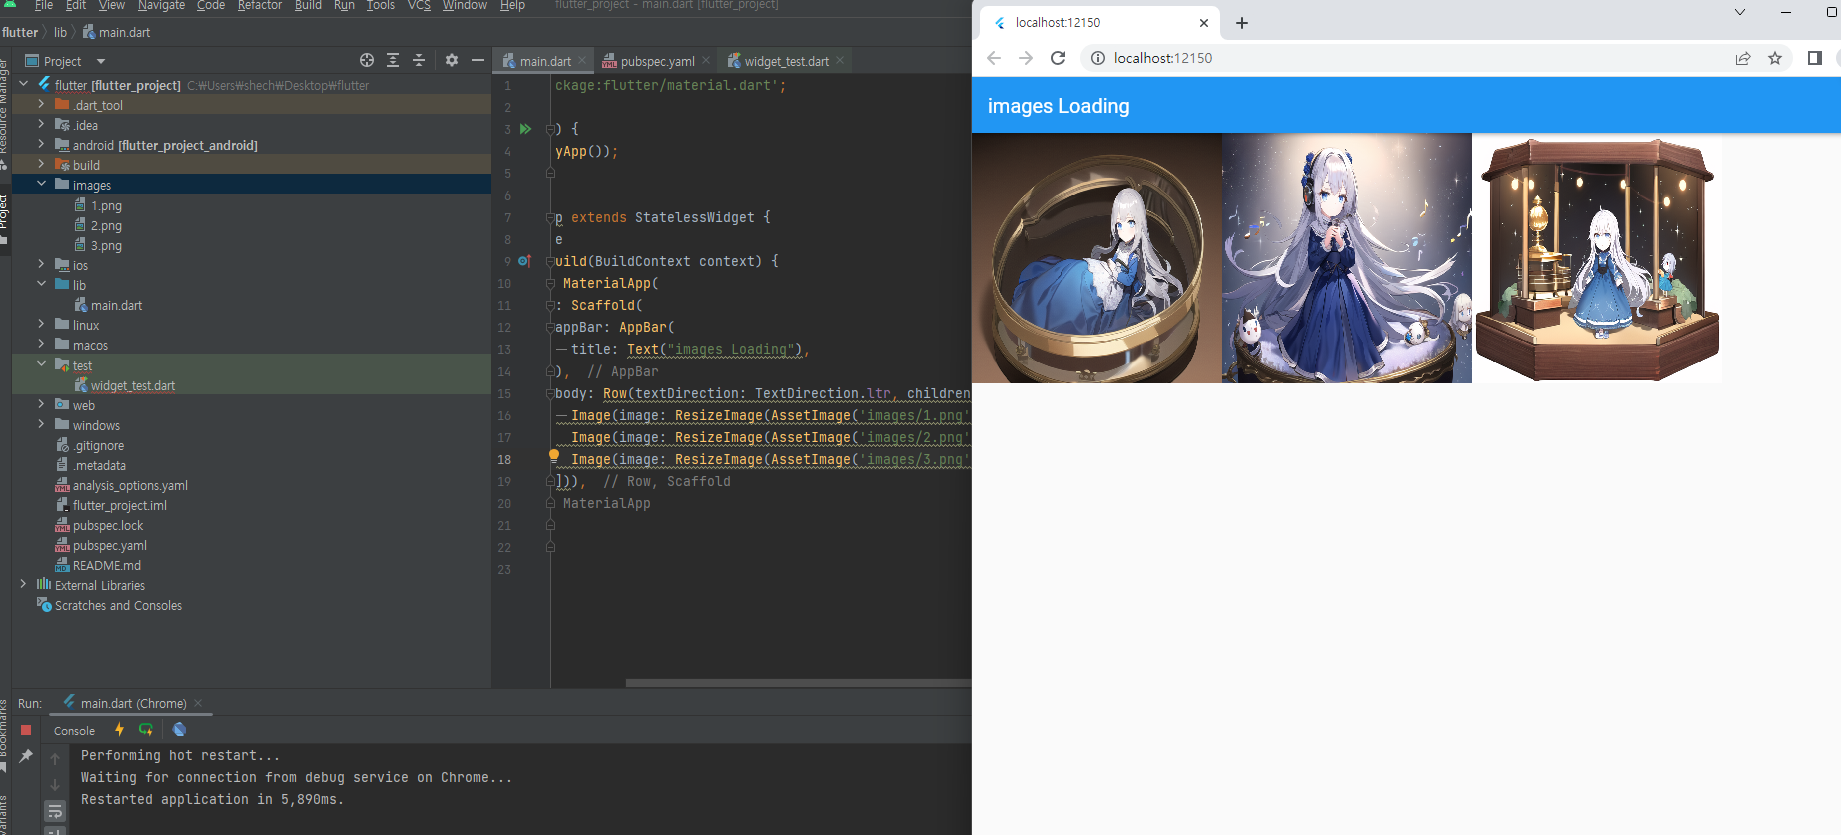Image resolution: width=1841 pixels, height=835 pixels.
Task: Click Select Opened File target icon
Action: [x=367, y=61]
